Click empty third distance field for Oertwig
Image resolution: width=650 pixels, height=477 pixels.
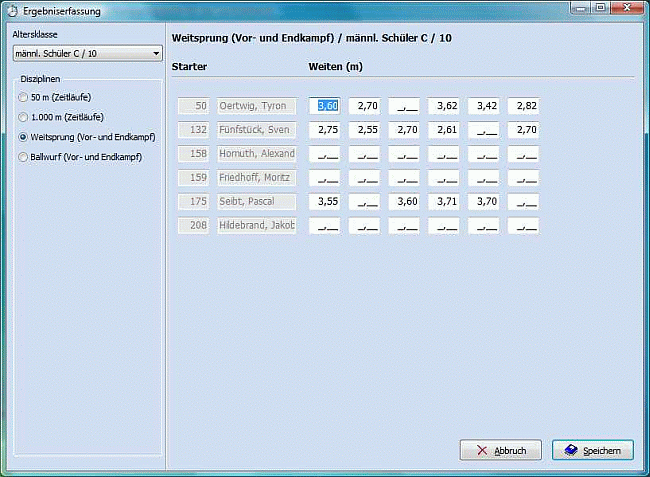404,106
